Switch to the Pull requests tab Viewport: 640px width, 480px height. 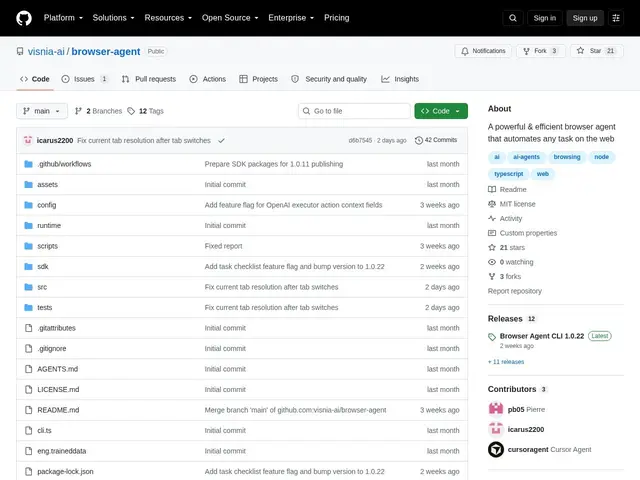tap(149, 79)
